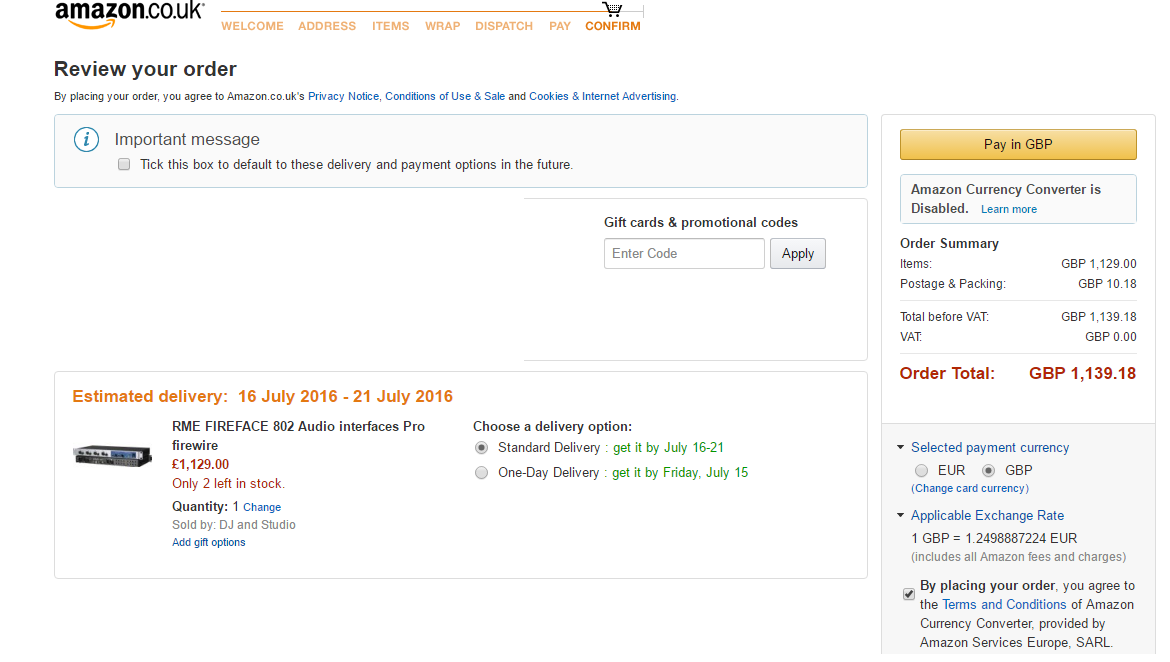Select EUR as payment currency
The image size is (1170, 662).
922,470
